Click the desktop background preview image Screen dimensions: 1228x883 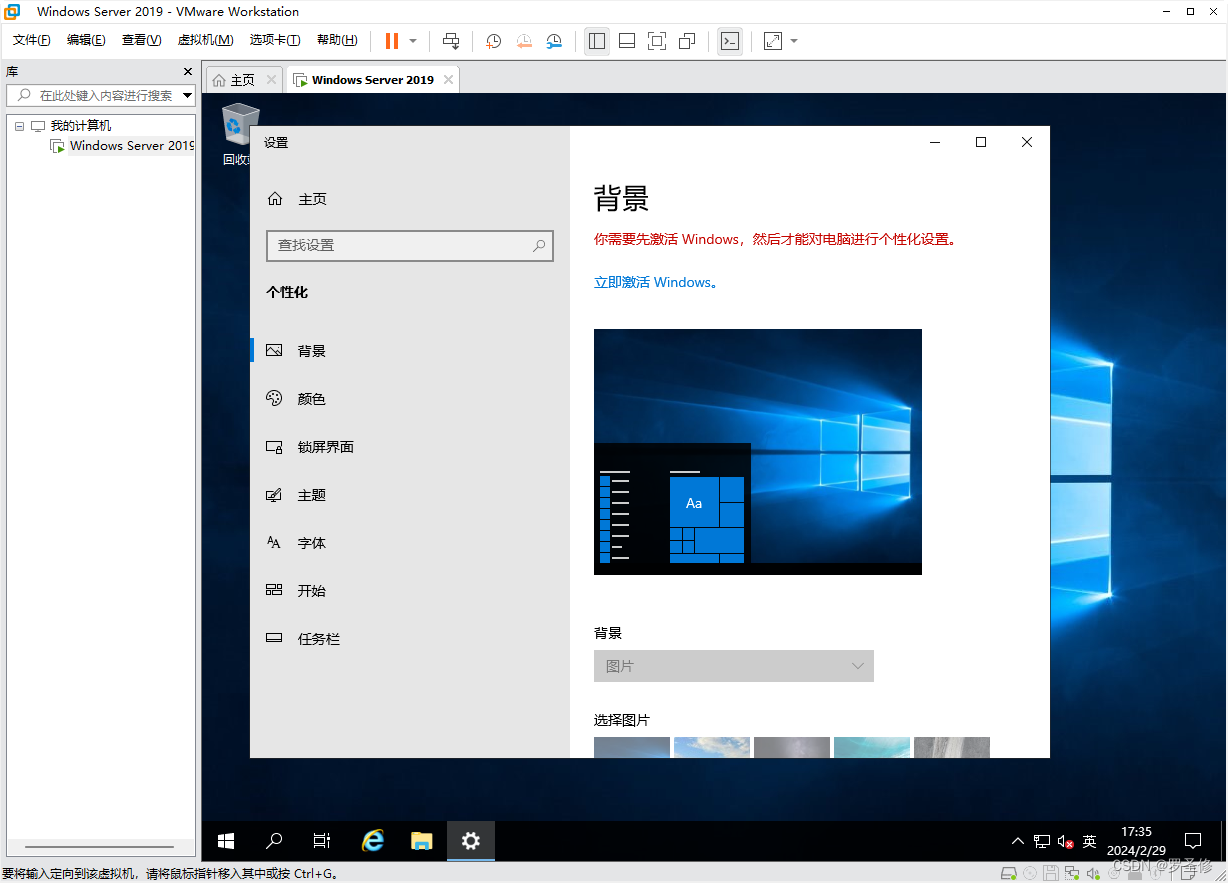[x=758, y=452]
